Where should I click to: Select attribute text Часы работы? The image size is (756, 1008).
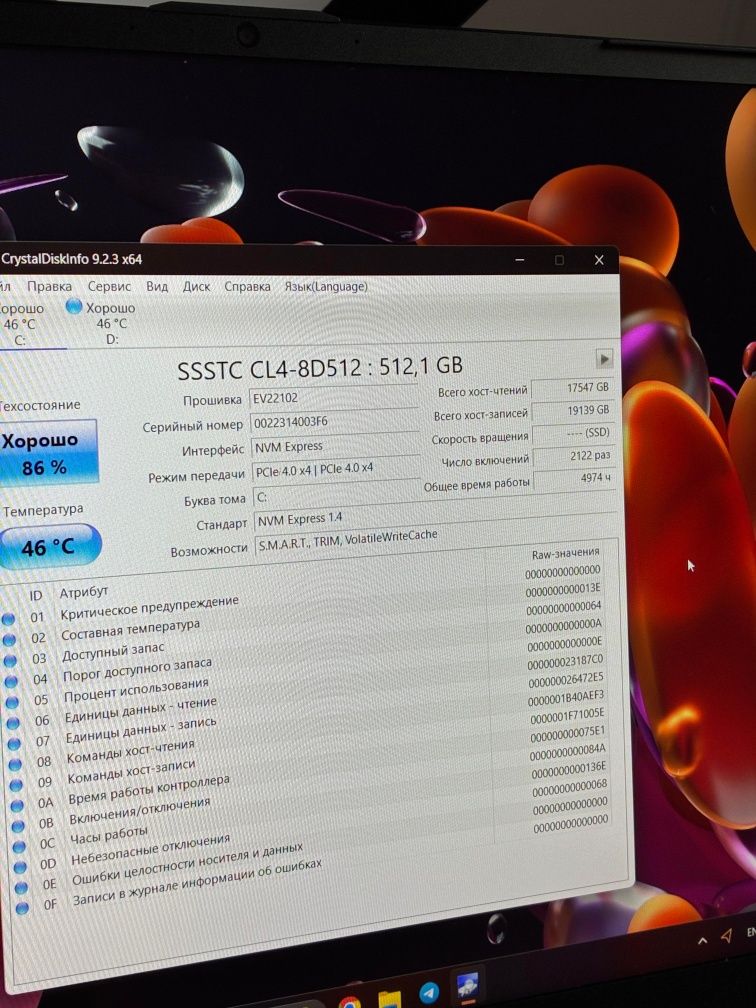pos(109,835)
